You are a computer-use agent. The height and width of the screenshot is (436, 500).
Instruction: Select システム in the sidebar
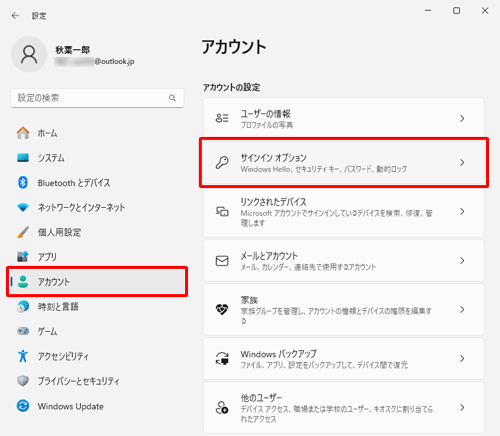click(x=97, y=158)
